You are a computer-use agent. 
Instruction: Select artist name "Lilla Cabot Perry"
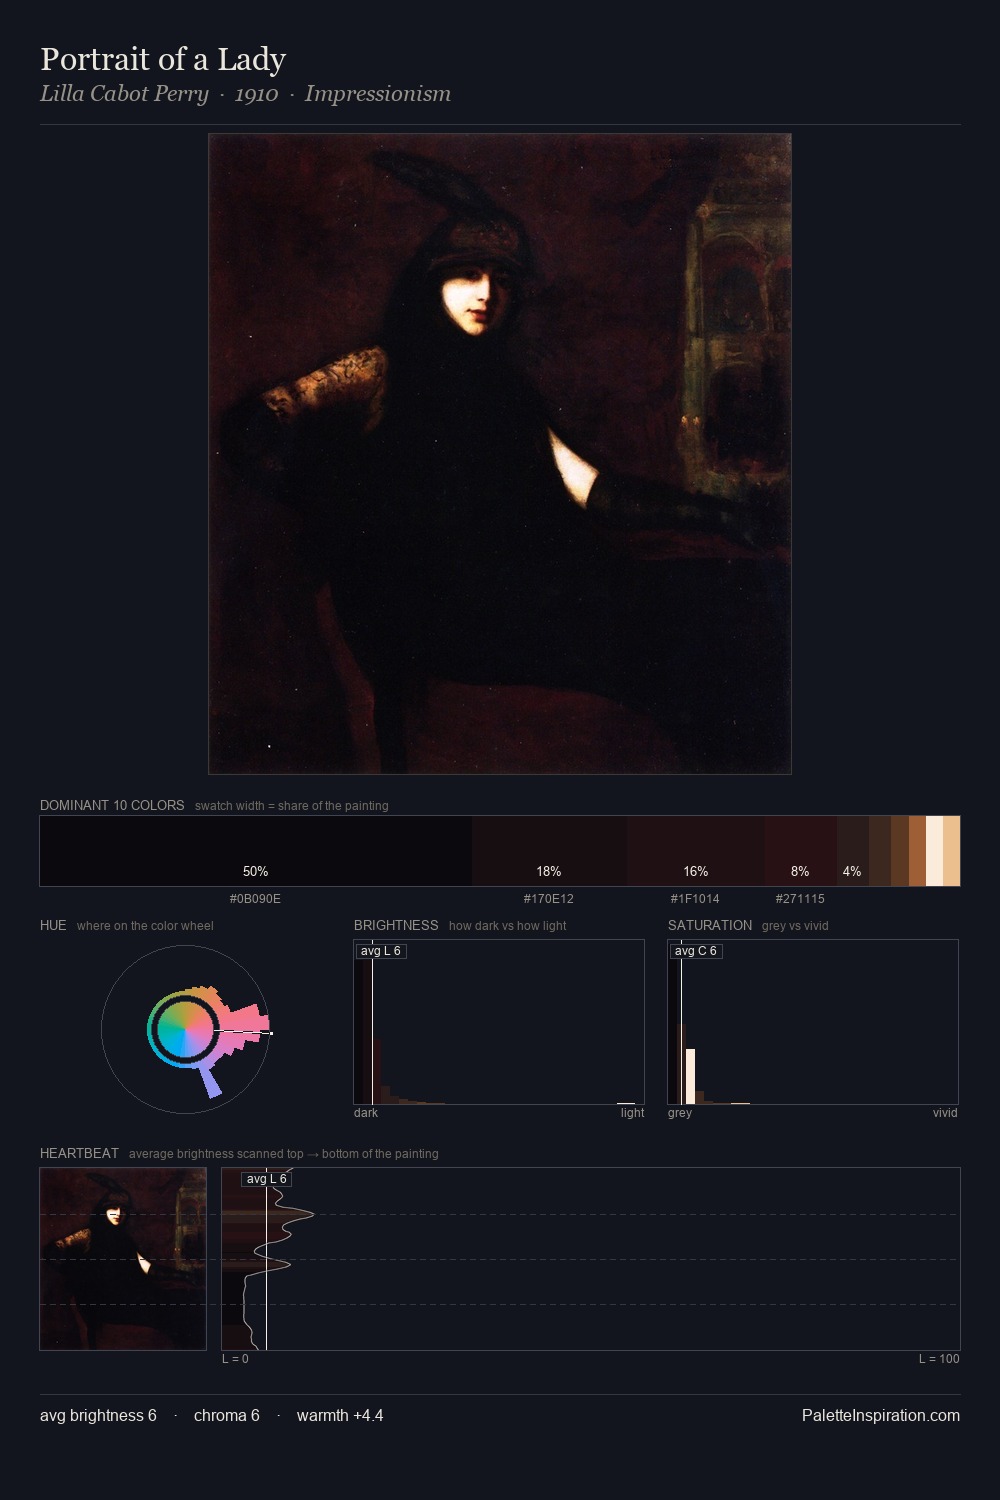point(124,94)
